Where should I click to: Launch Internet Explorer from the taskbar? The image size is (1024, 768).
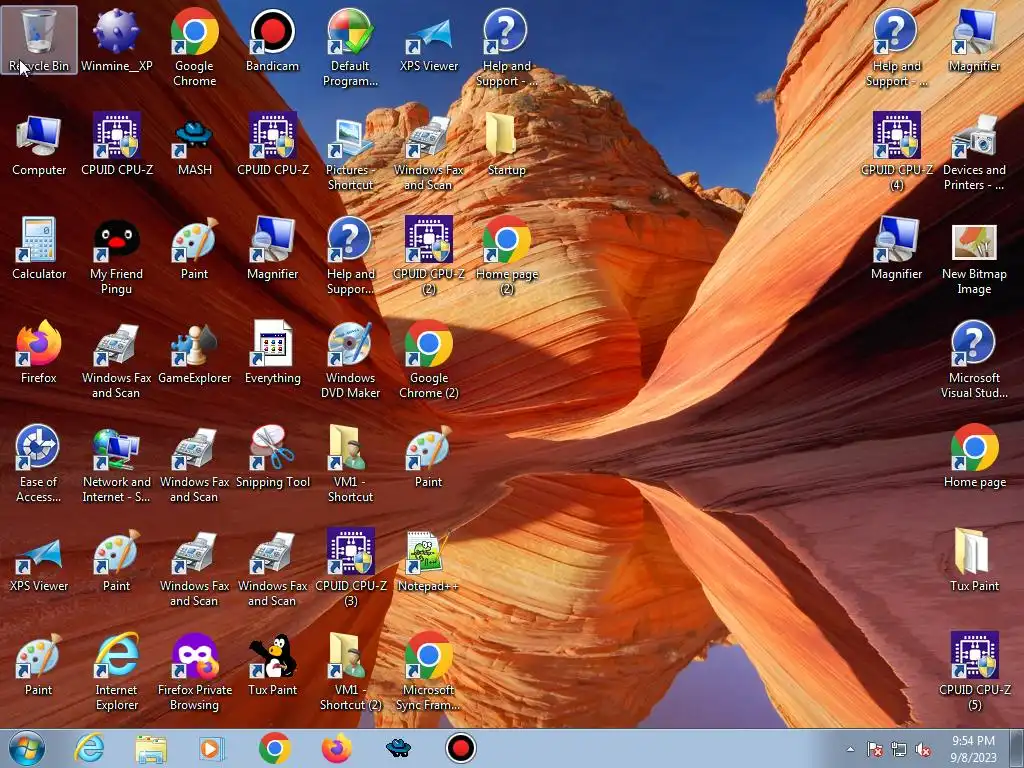[89, 748]
